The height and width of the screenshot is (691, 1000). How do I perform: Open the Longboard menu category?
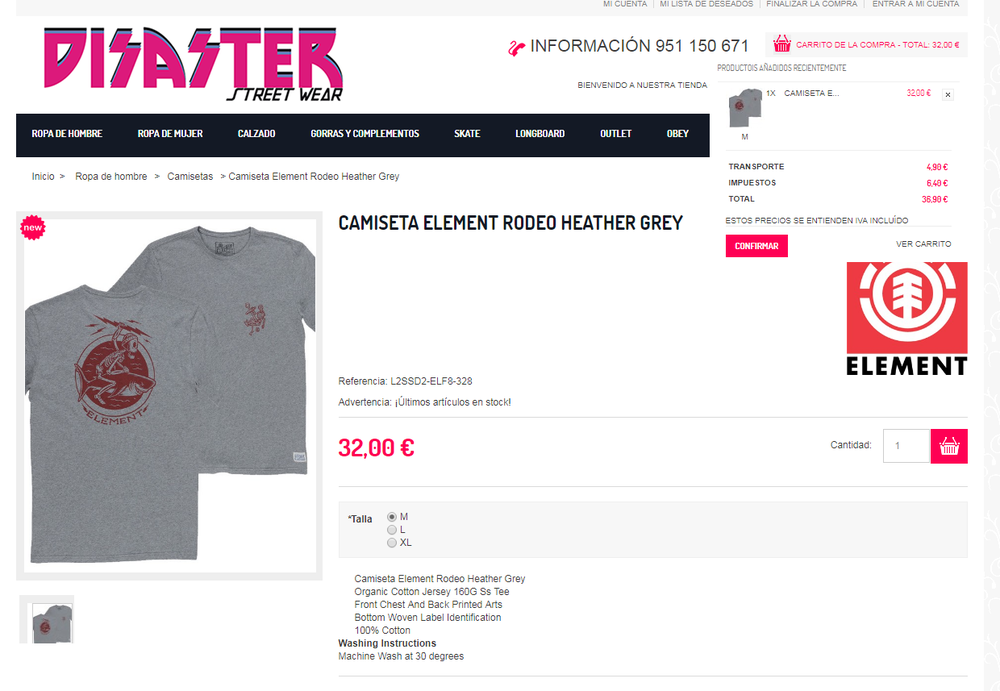[x=540, y=134]
